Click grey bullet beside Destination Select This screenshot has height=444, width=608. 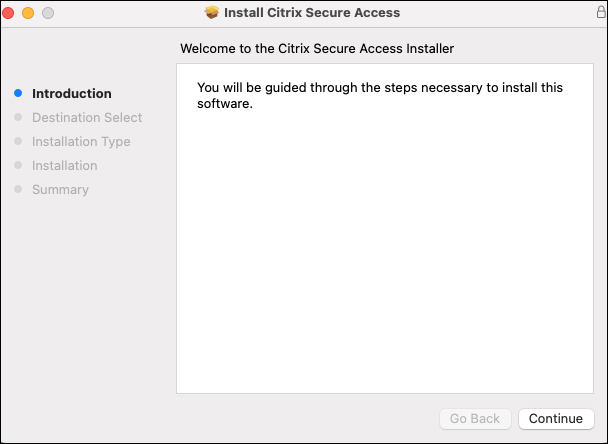(x=18, y=117)
